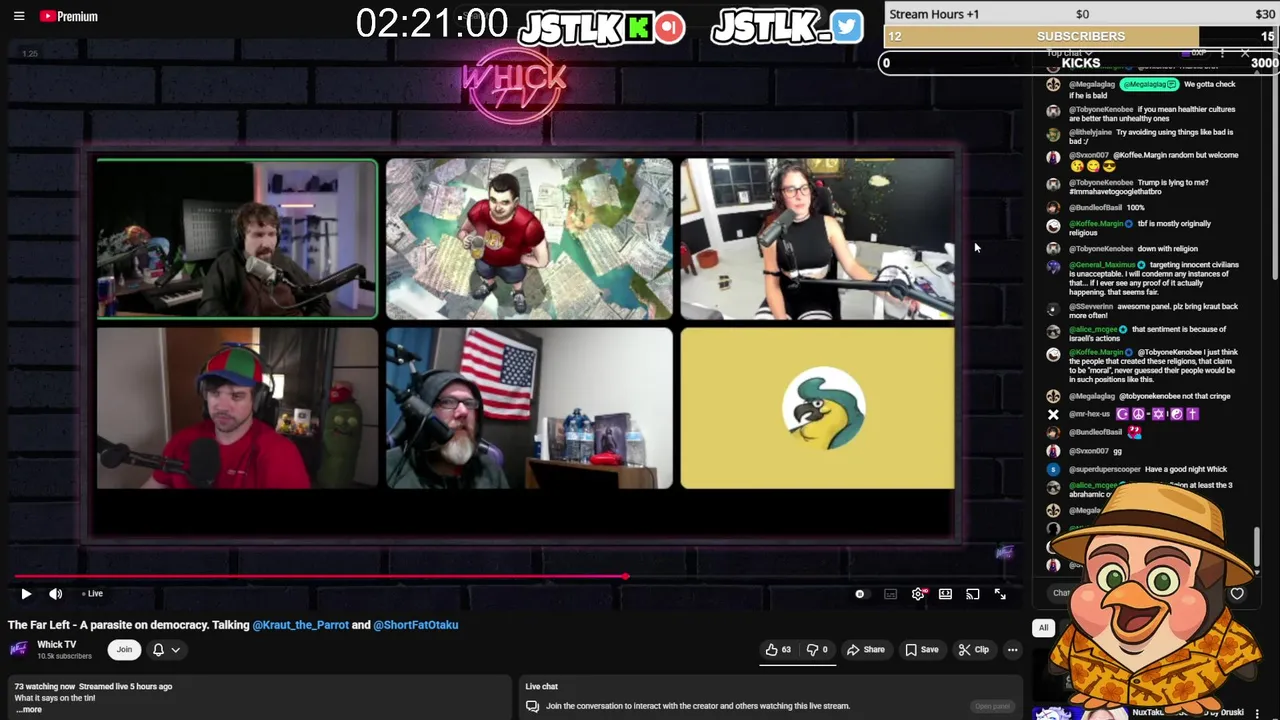Close the live chat panel
Screen dimensions: 1280x720
(1245, 52)
